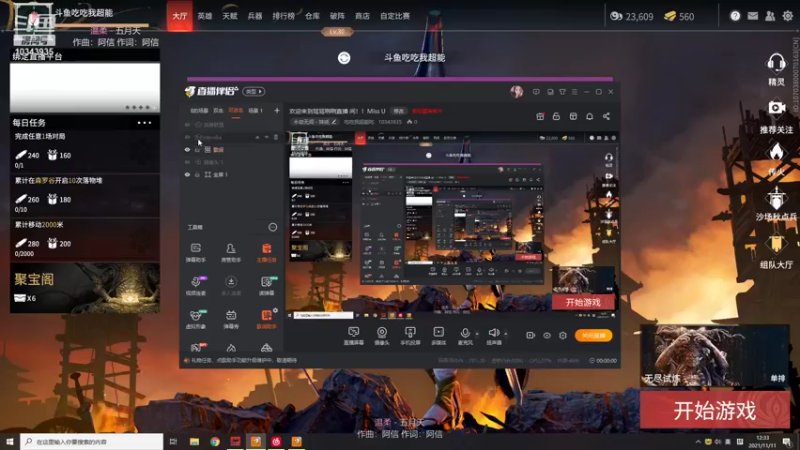Toggle the preview eye icon near 关闭直播
The height and width of the screenshot is (450, 800).
pos(546,335)
